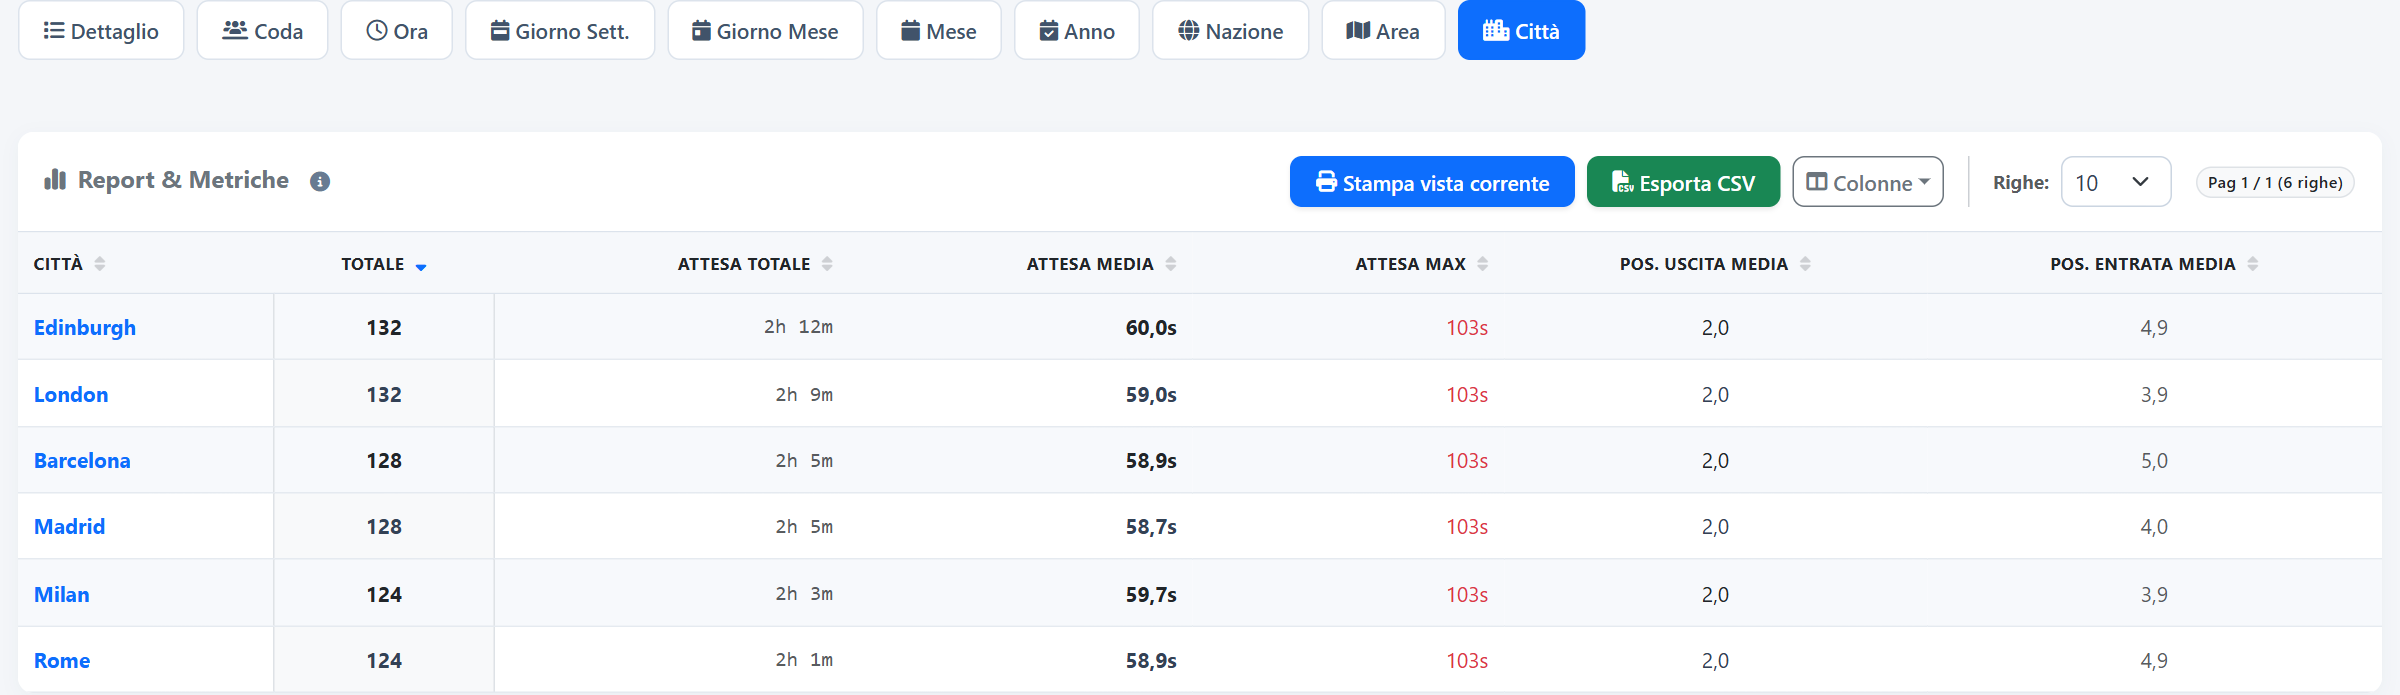Click the CSV file icon in Esporta button
Viewport: 2400px width, 695px height.
pos(1622,182)
